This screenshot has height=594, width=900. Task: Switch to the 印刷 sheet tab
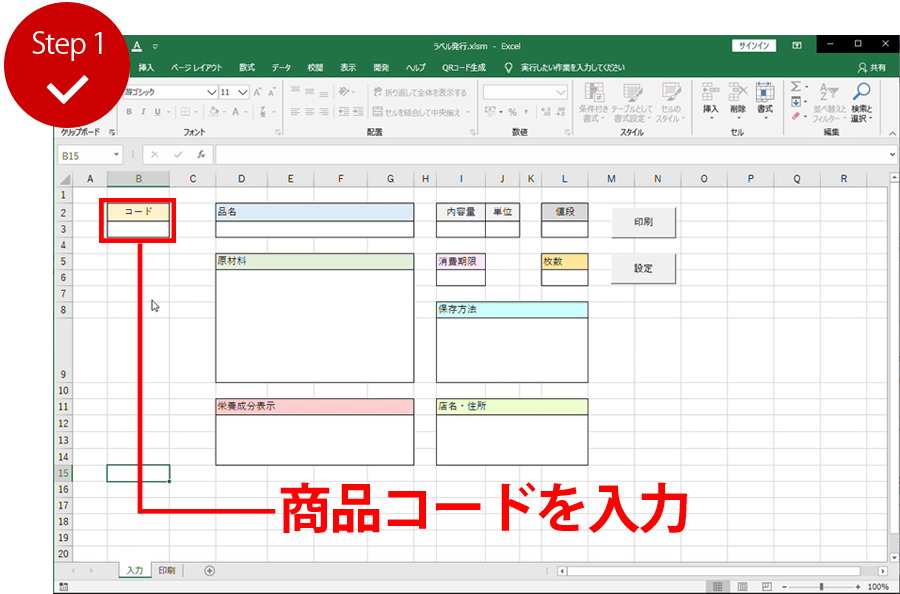tap(166, 571)
